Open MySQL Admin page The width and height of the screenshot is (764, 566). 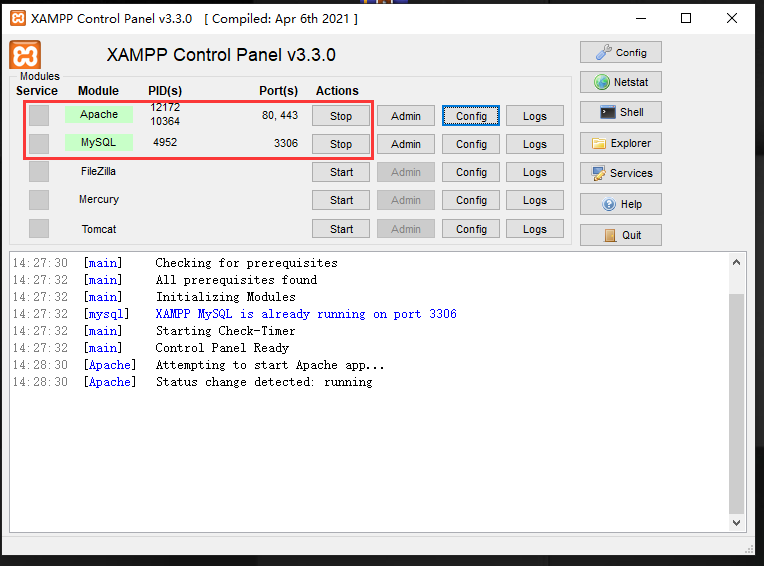tap(405, 144)
